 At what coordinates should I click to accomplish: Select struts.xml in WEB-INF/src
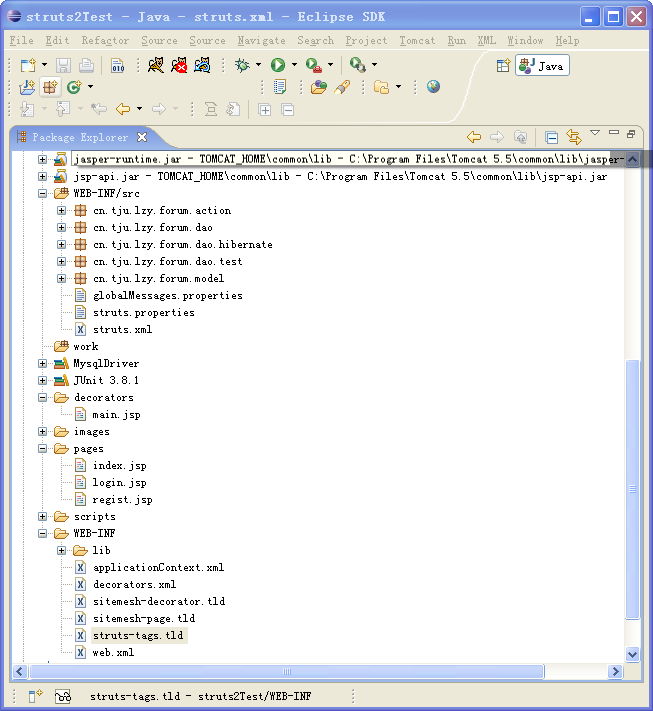pyautogui.click(x=122, y=330)
